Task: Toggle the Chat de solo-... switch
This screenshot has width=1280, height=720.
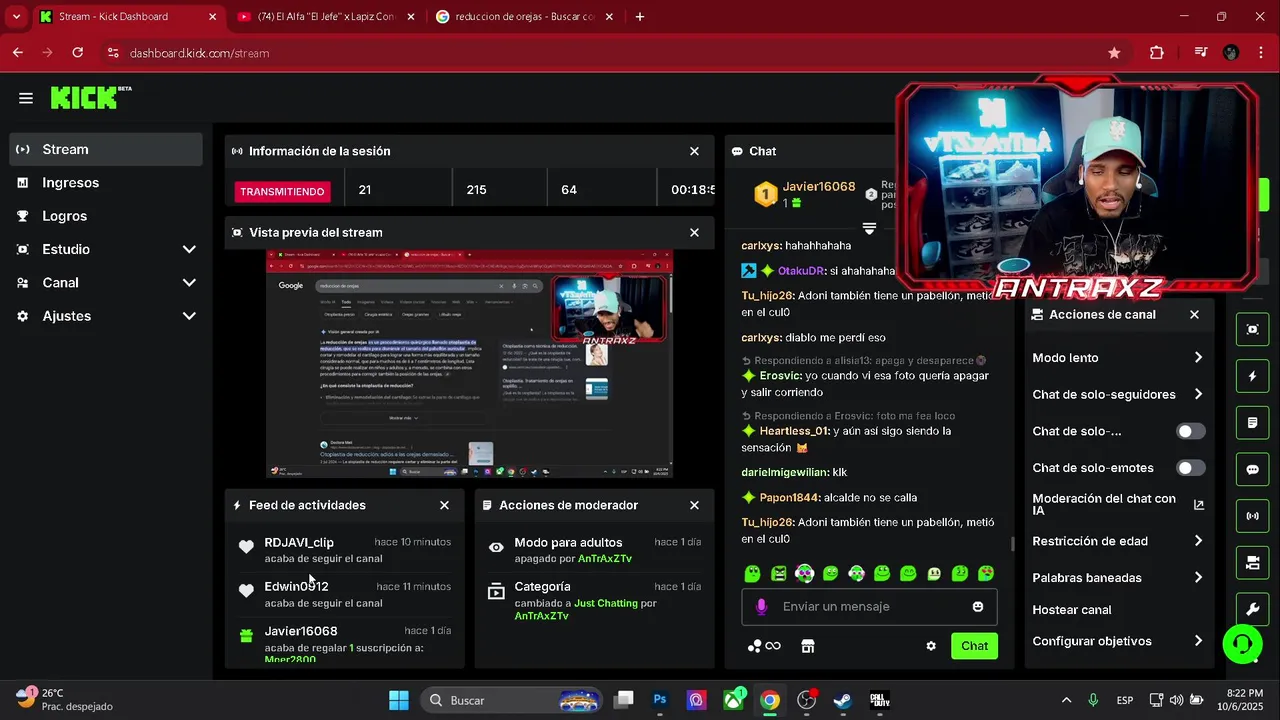Action: pyautogui.click(x=1190, y=431)
